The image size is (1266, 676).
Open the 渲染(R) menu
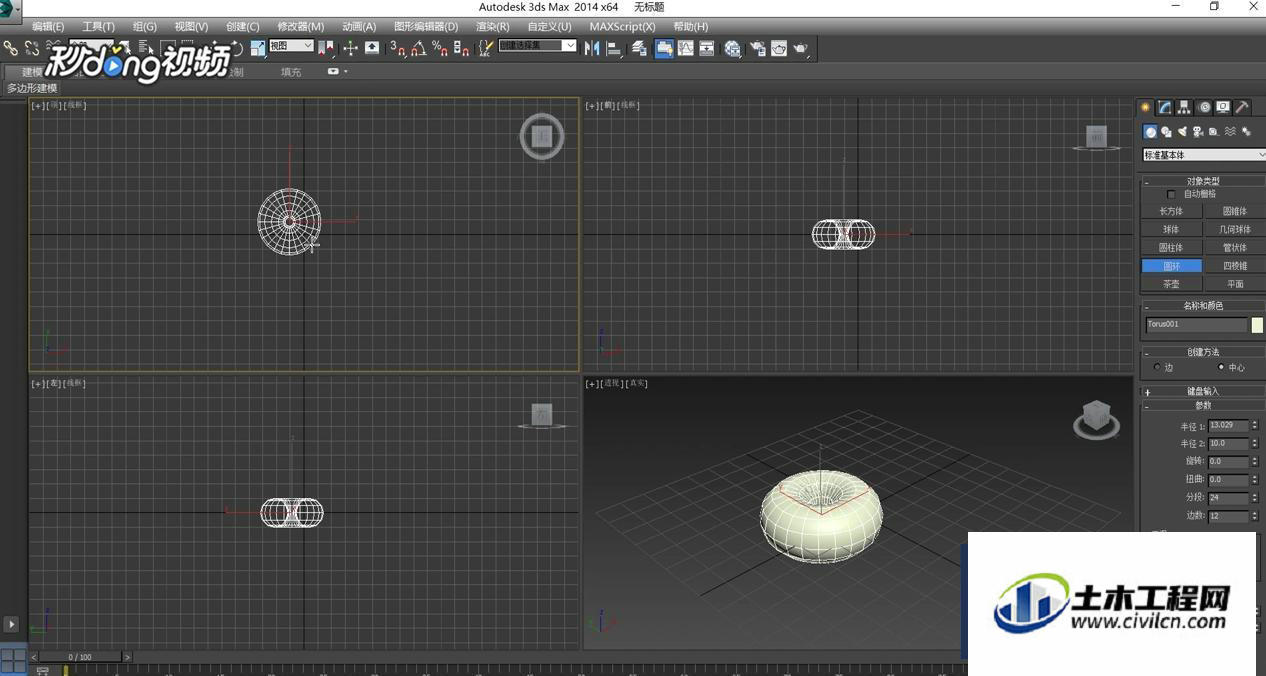click(x=492, y=26)
